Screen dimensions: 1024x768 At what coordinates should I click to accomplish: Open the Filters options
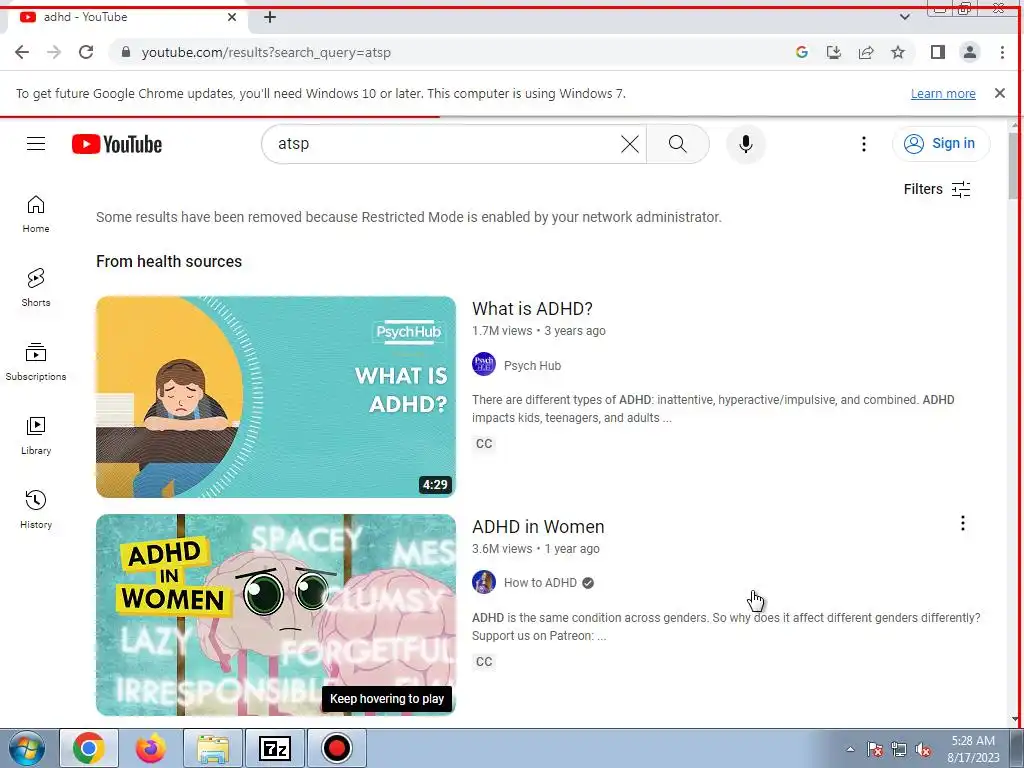click(x=936, y=189)
